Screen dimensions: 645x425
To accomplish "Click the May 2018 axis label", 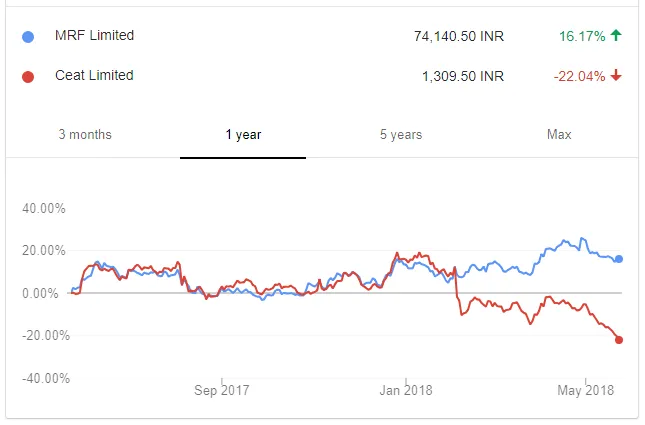I will (586, 389).
